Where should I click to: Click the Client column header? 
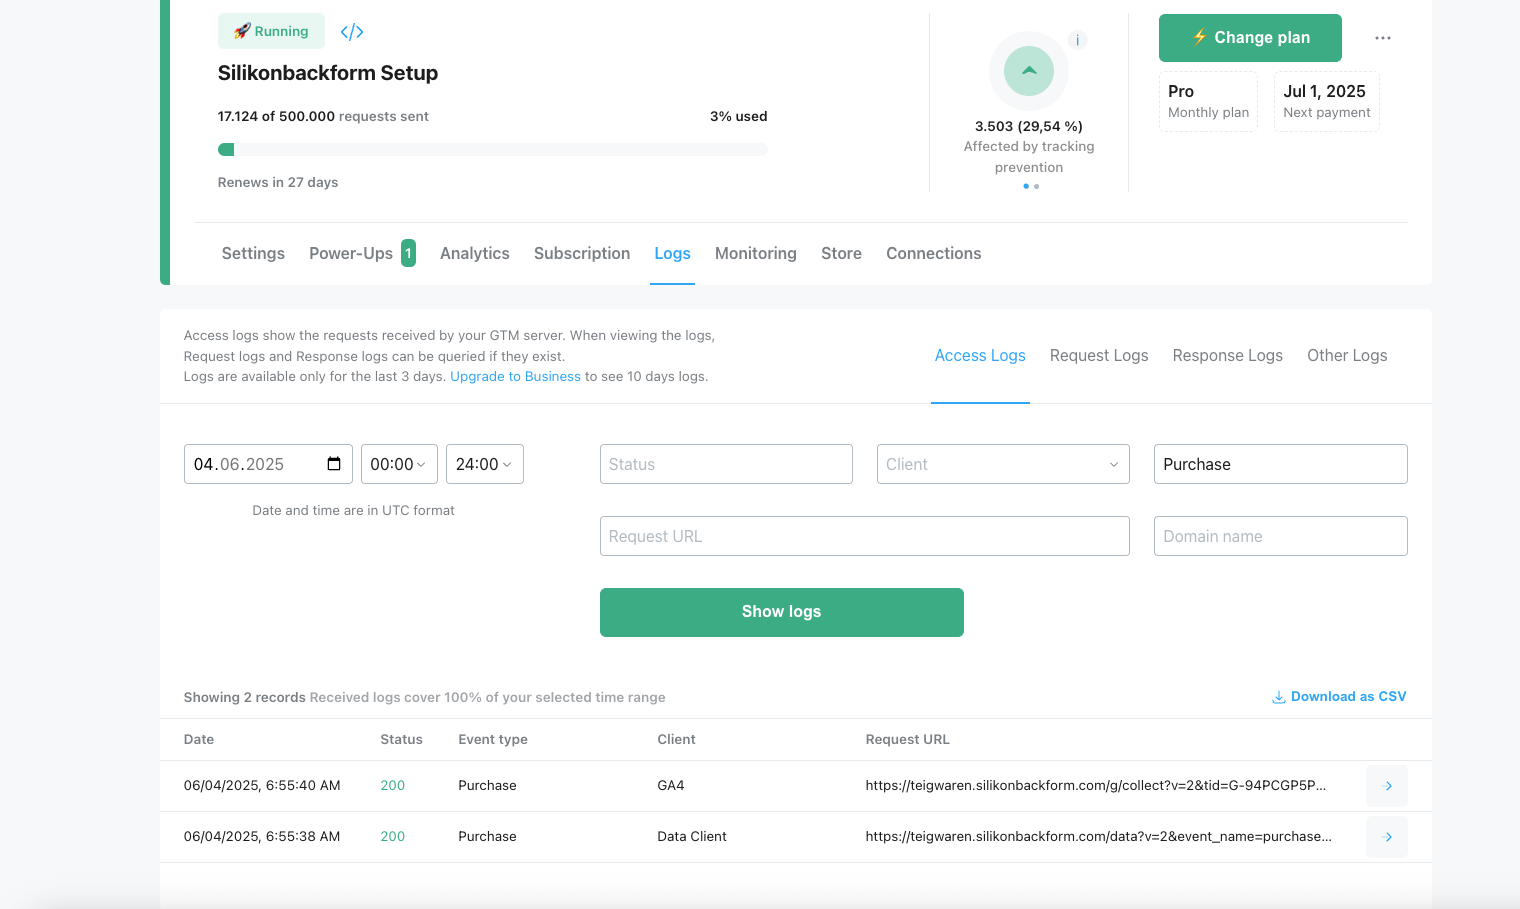(676, 740)
